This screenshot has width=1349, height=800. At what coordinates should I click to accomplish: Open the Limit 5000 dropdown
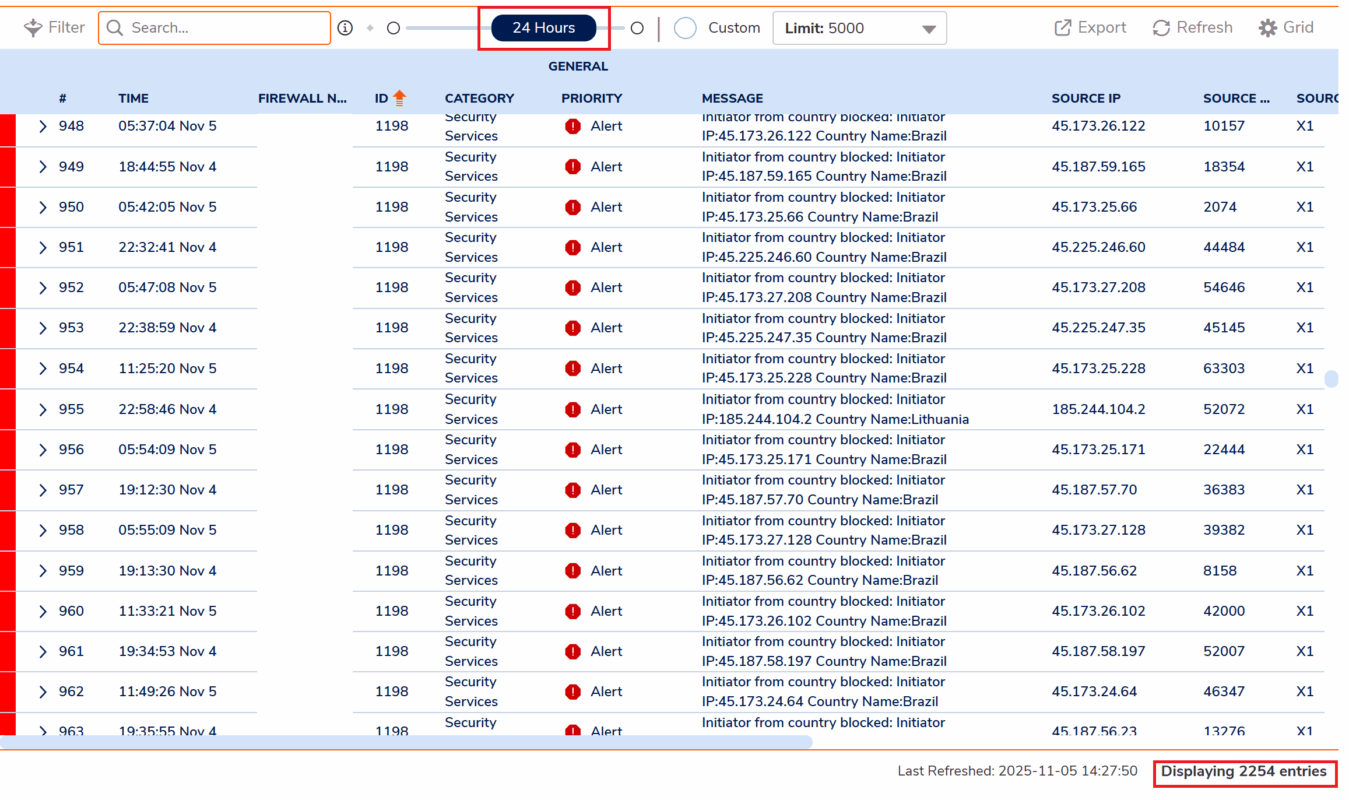[859, 28]
